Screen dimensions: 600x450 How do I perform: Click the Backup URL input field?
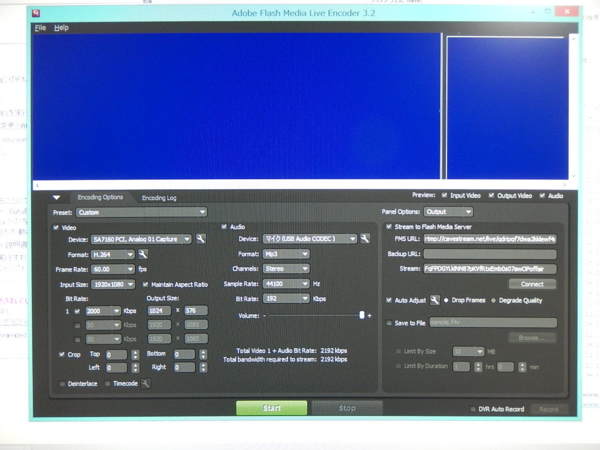click(x=490, y=254)
